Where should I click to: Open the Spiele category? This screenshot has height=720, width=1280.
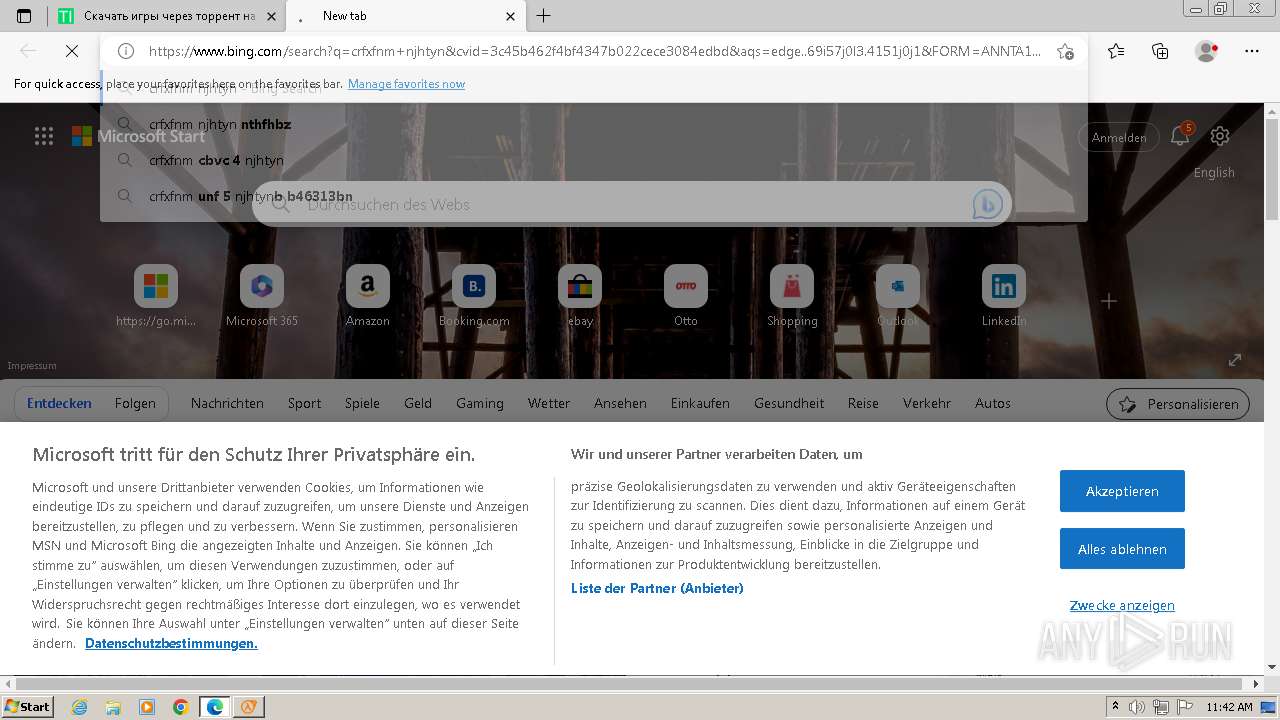362,403
